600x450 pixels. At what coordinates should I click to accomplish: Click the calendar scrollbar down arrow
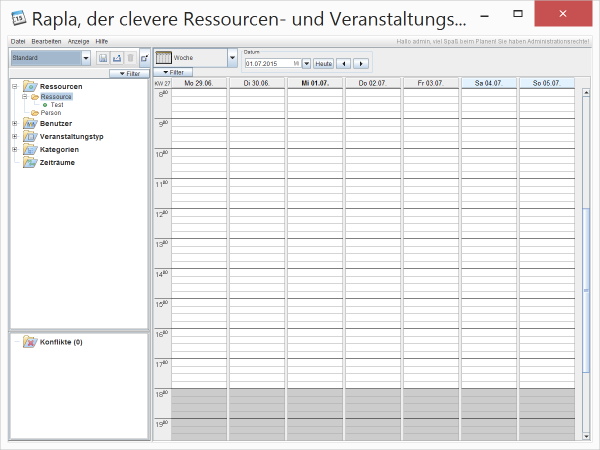click(x=586, y=436)
